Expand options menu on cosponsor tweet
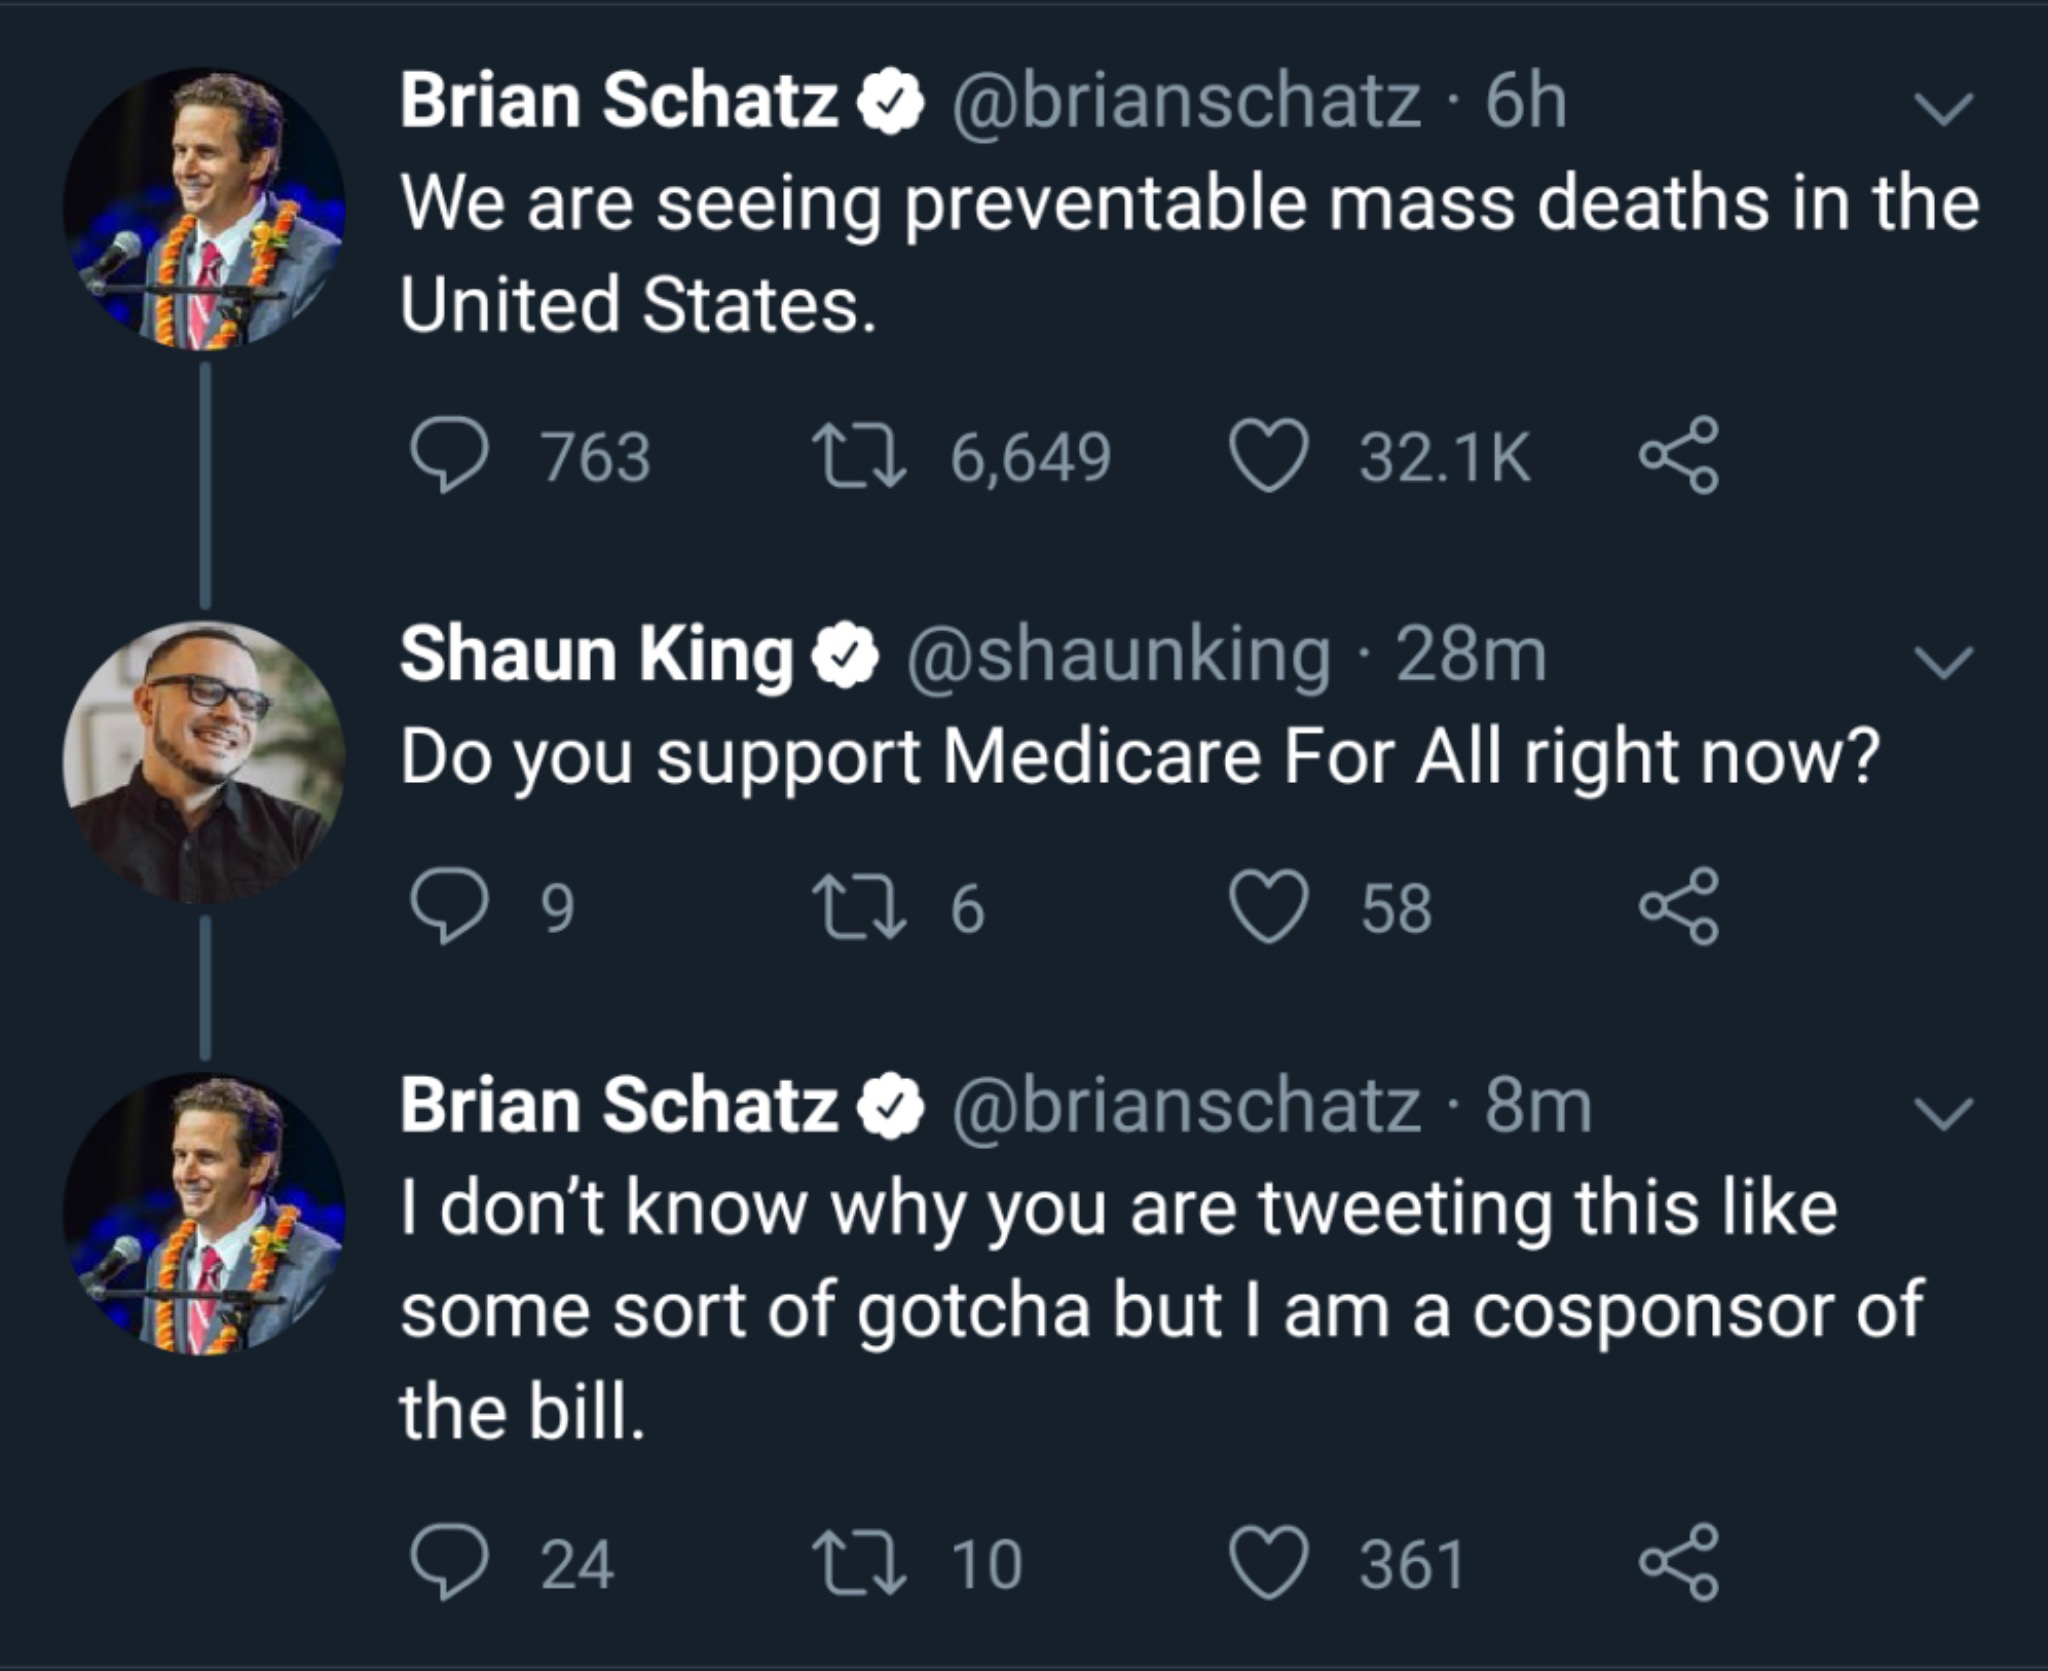 (1943, 1114)
